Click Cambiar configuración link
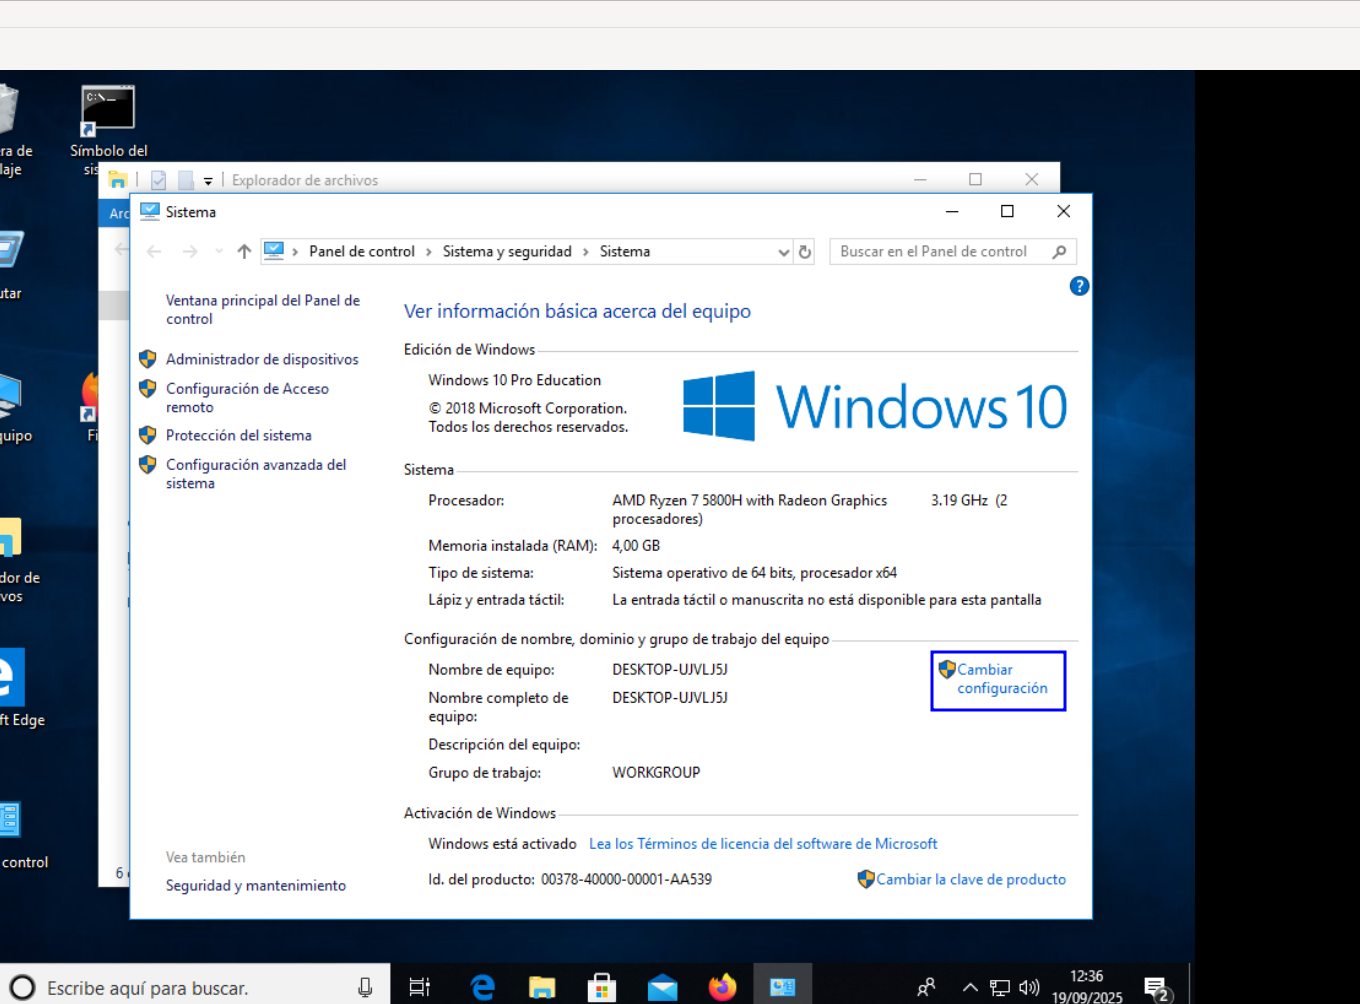Viewport: 1360px width, 1004px height. click(x=1002, y=679)
